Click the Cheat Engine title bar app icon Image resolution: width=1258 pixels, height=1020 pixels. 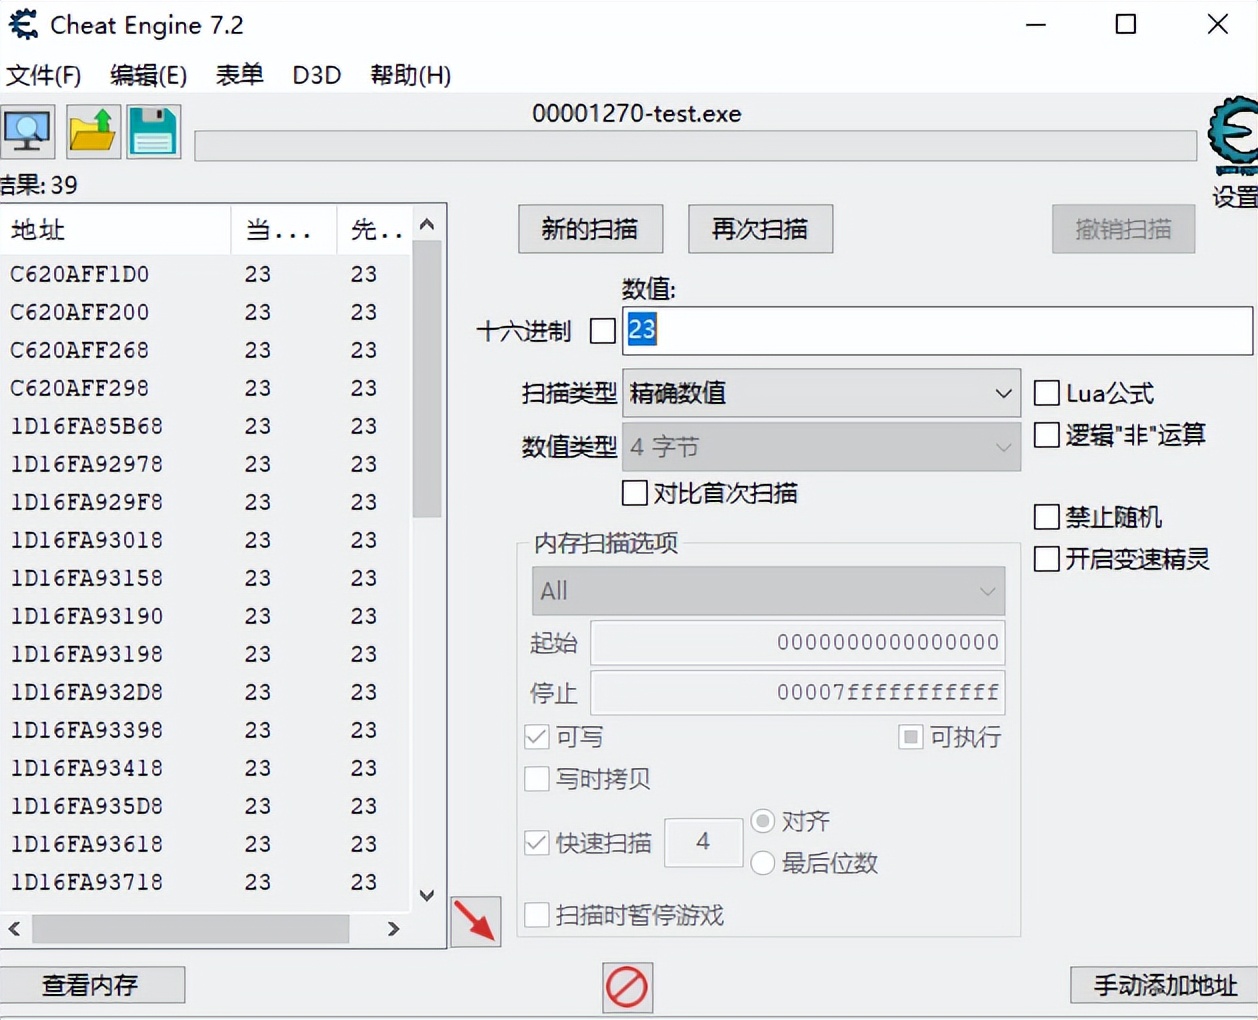point(22,24)
